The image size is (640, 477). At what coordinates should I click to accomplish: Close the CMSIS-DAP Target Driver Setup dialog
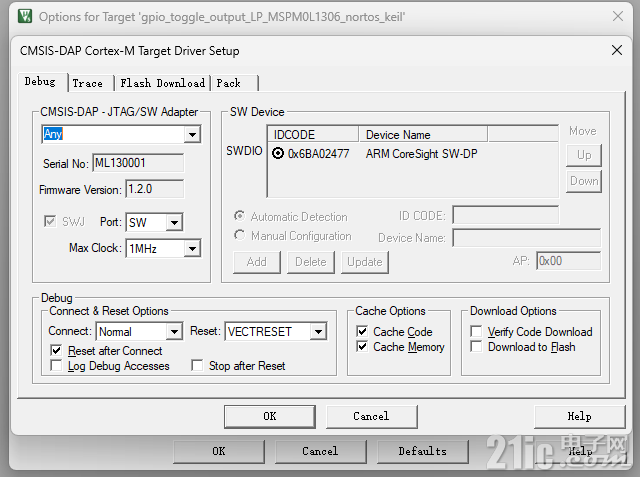click(617, 50)
